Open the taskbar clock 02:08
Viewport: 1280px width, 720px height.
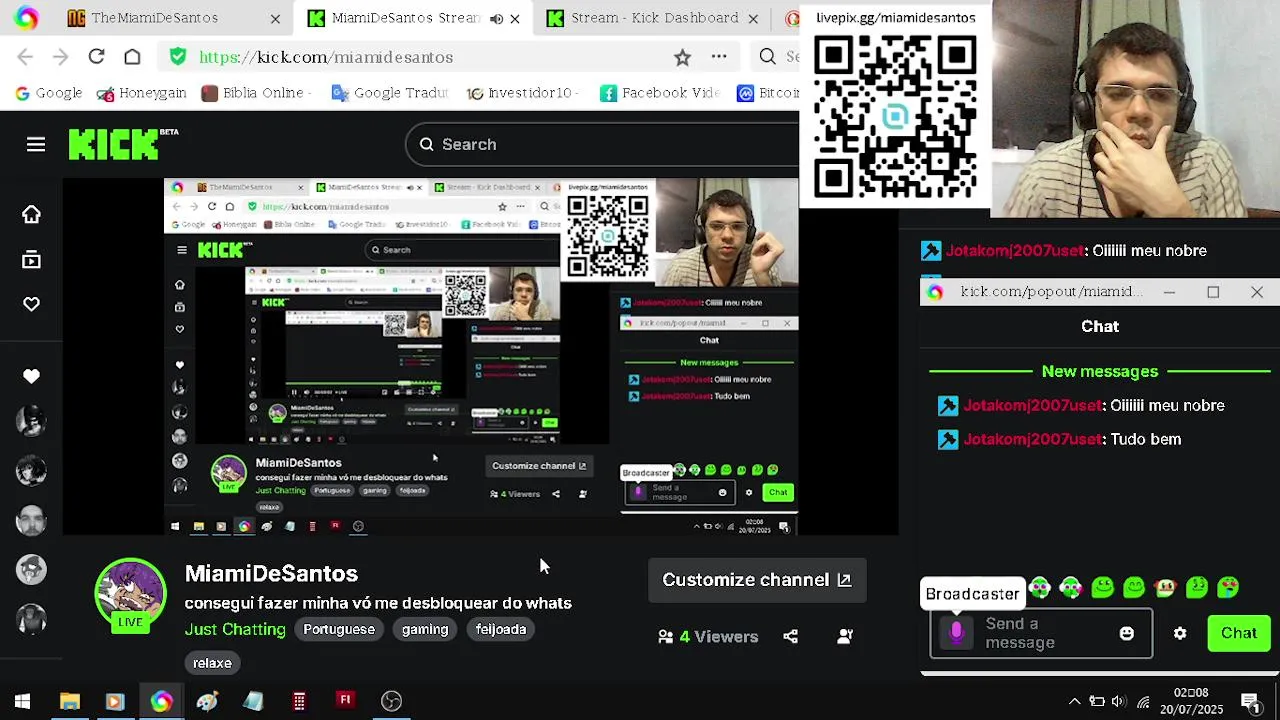[x=1191, y=701]
